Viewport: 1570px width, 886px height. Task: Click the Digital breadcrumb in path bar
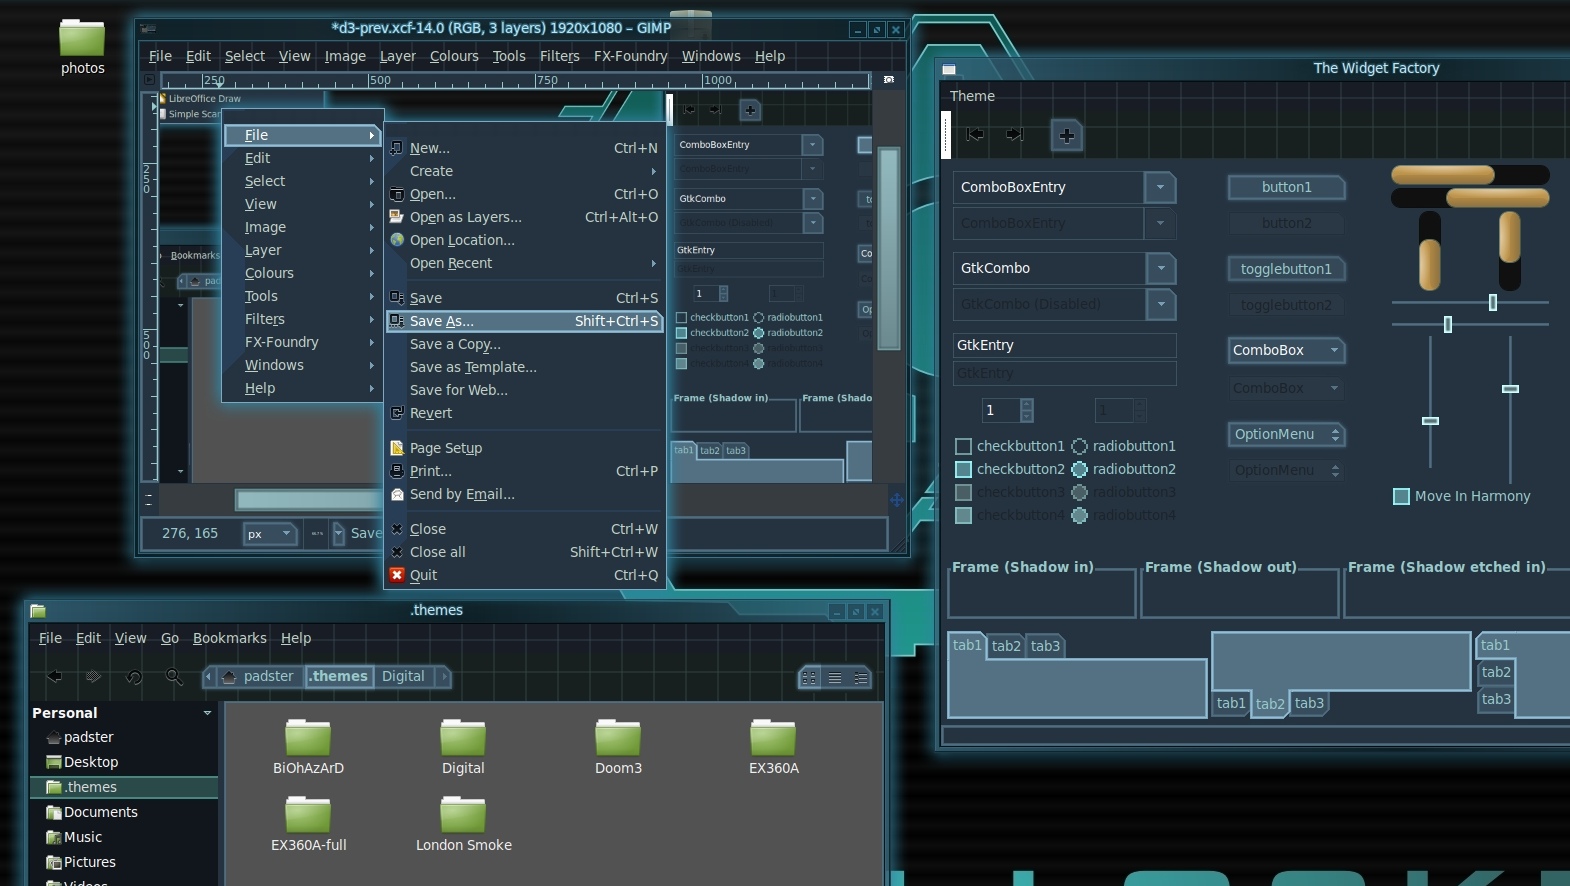403,677
